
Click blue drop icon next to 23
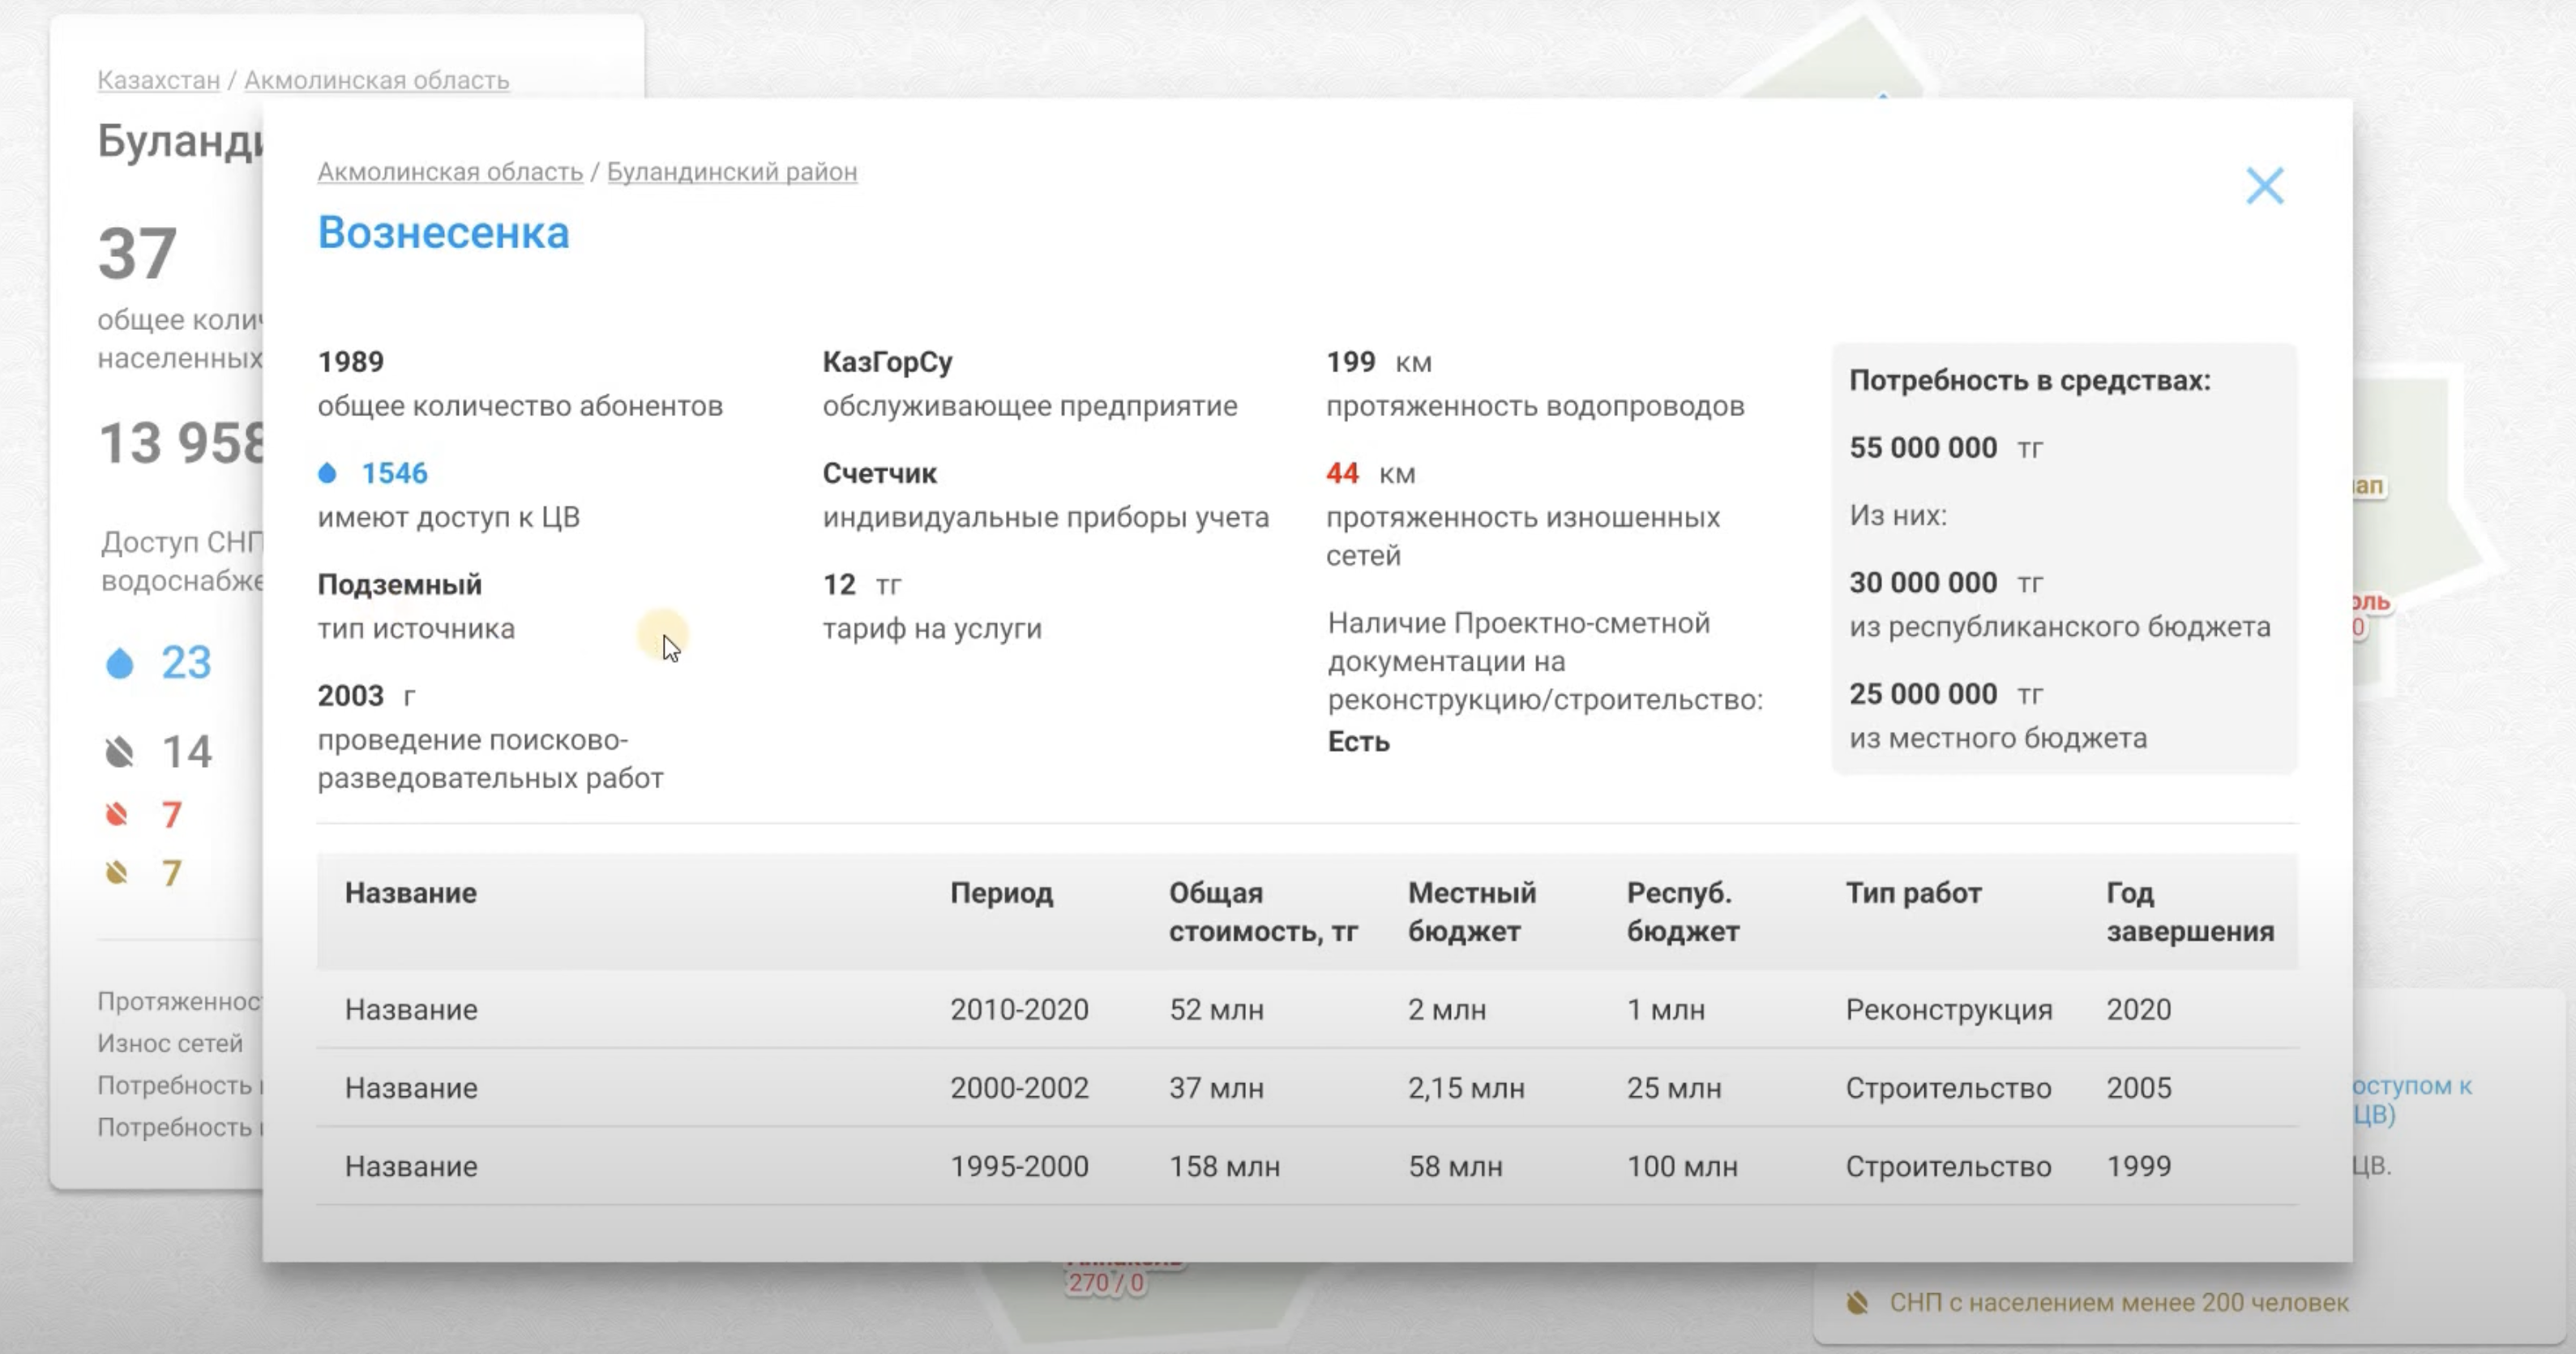[119, 663]
